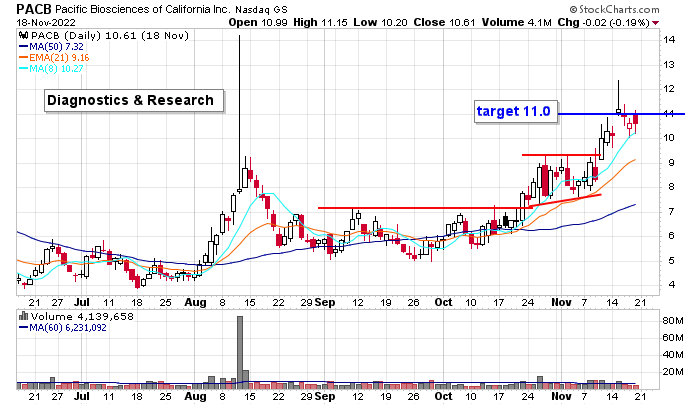Click the EMA(21) 9.16 legend entry
700x405 pixels.
click(x=54, y=58)
